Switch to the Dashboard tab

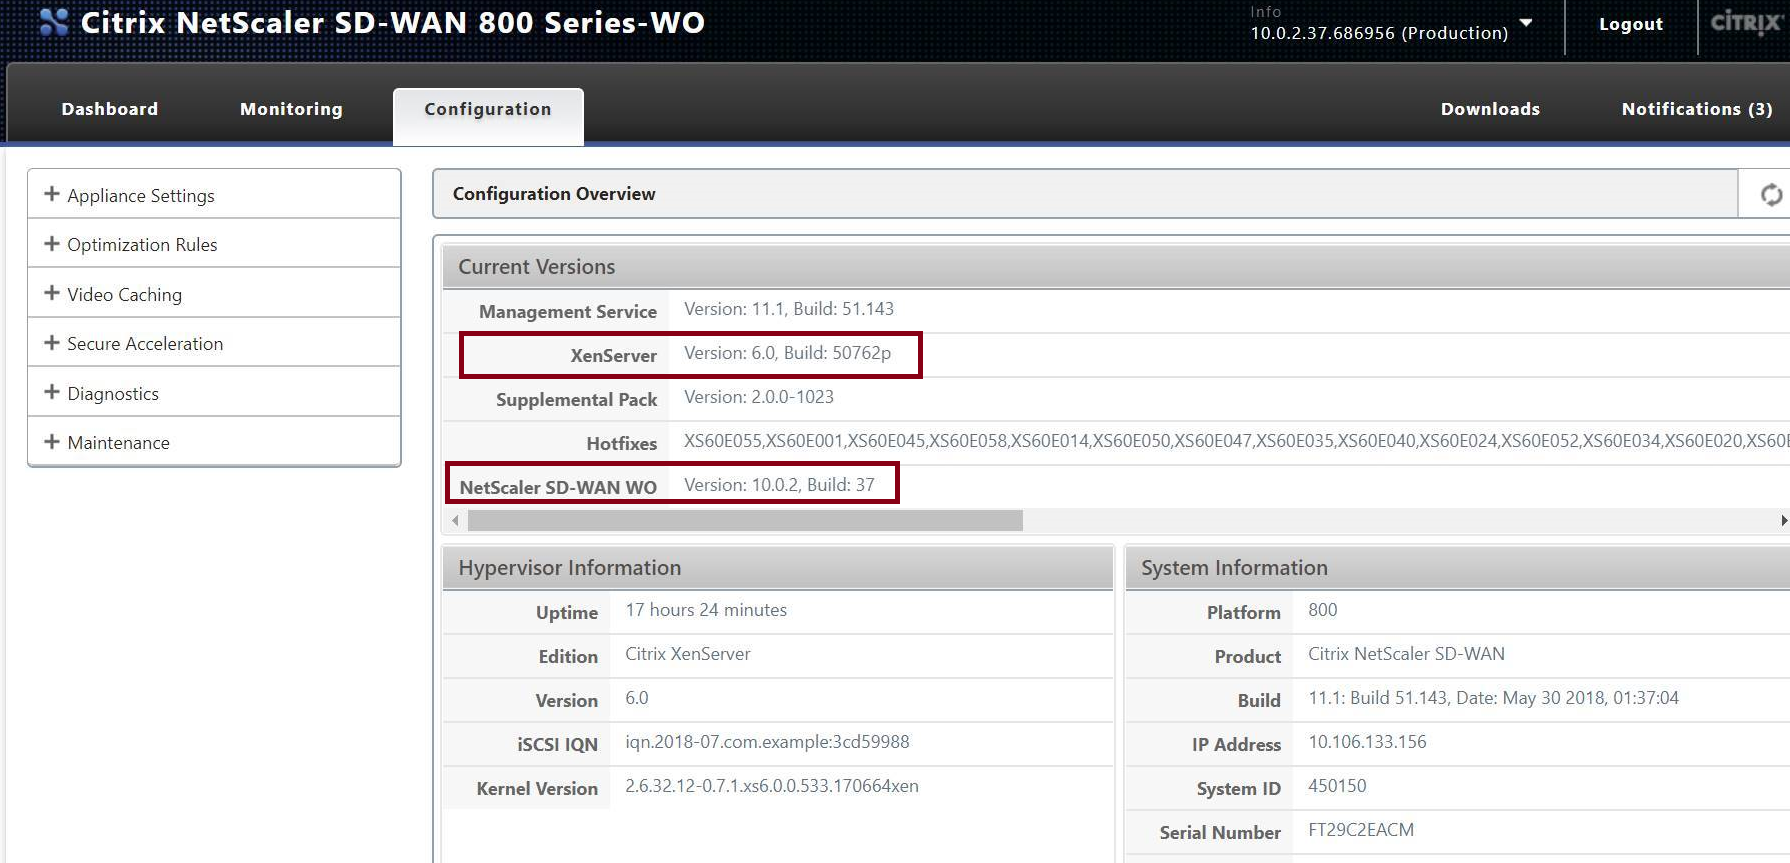(x=110, y=109)
